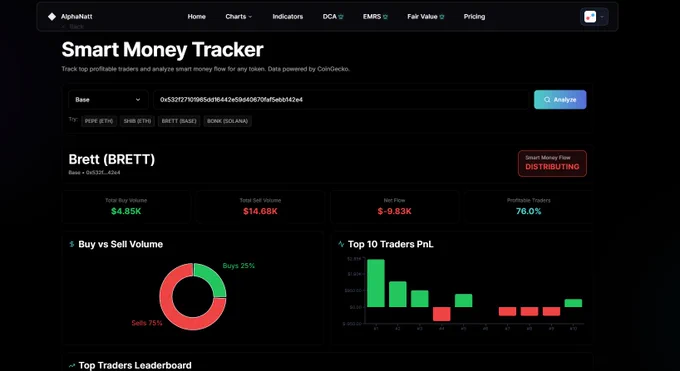Try the SHIB (ETH) suggestion
The height and width of the screenshot is (371, 680).
[137, 121]
